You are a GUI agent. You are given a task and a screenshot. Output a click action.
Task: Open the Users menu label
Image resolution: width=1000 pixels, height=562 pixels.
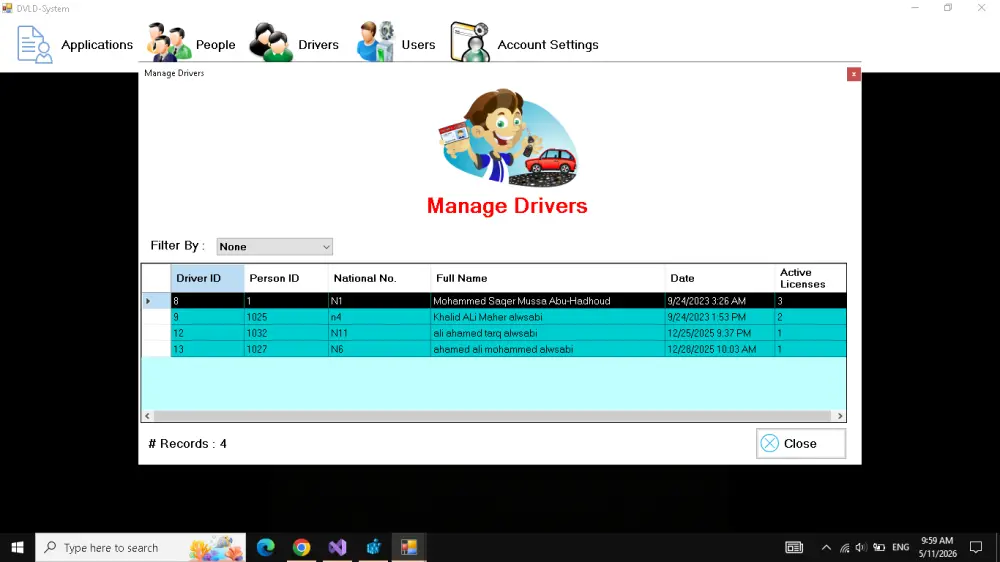tap(418, 45)
